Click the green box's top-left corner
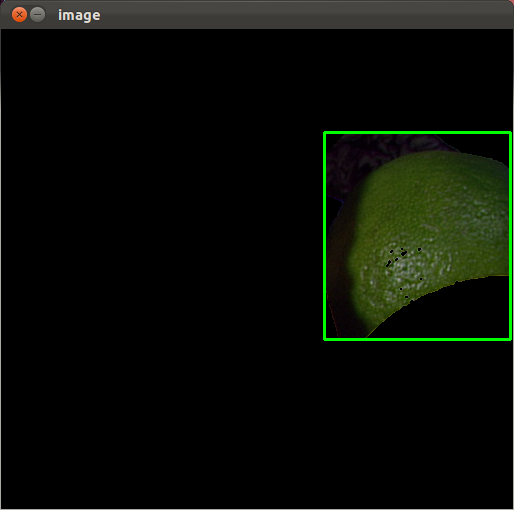This screenshot has height=510, width=514. 325,133
